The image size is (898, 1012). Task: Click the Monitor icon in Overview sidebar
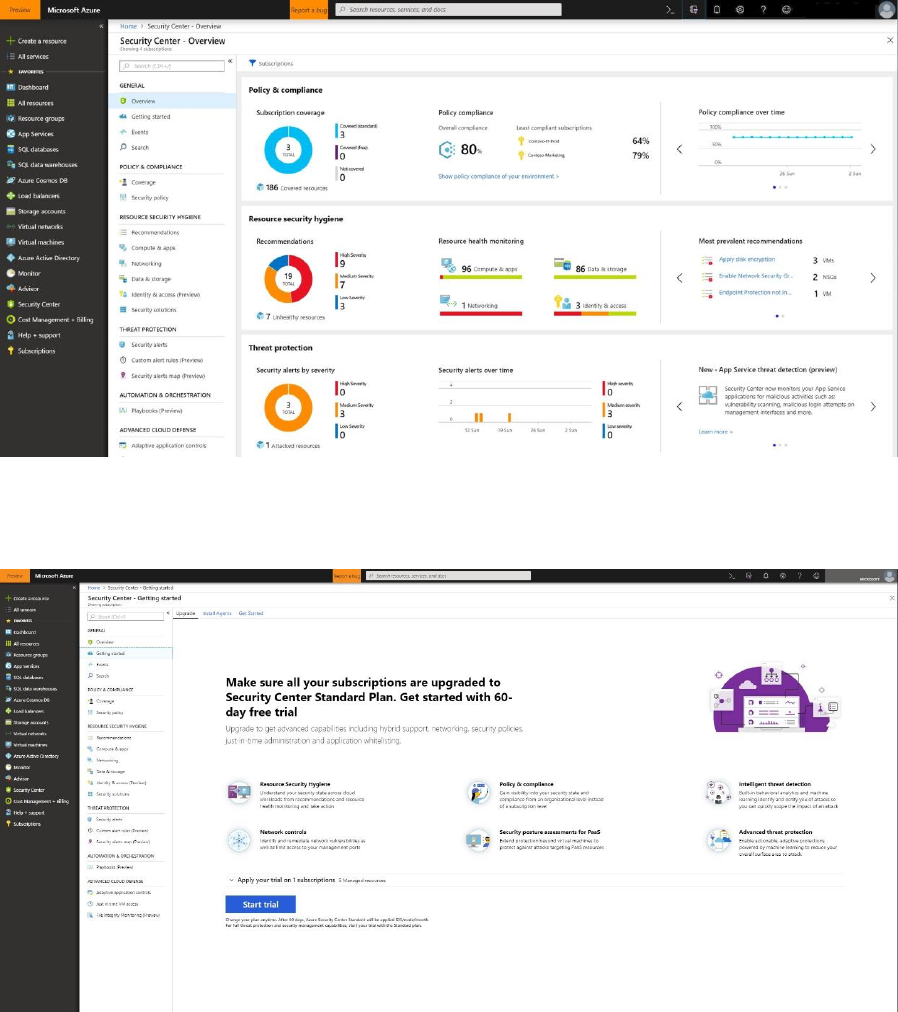tap(10, 273)
